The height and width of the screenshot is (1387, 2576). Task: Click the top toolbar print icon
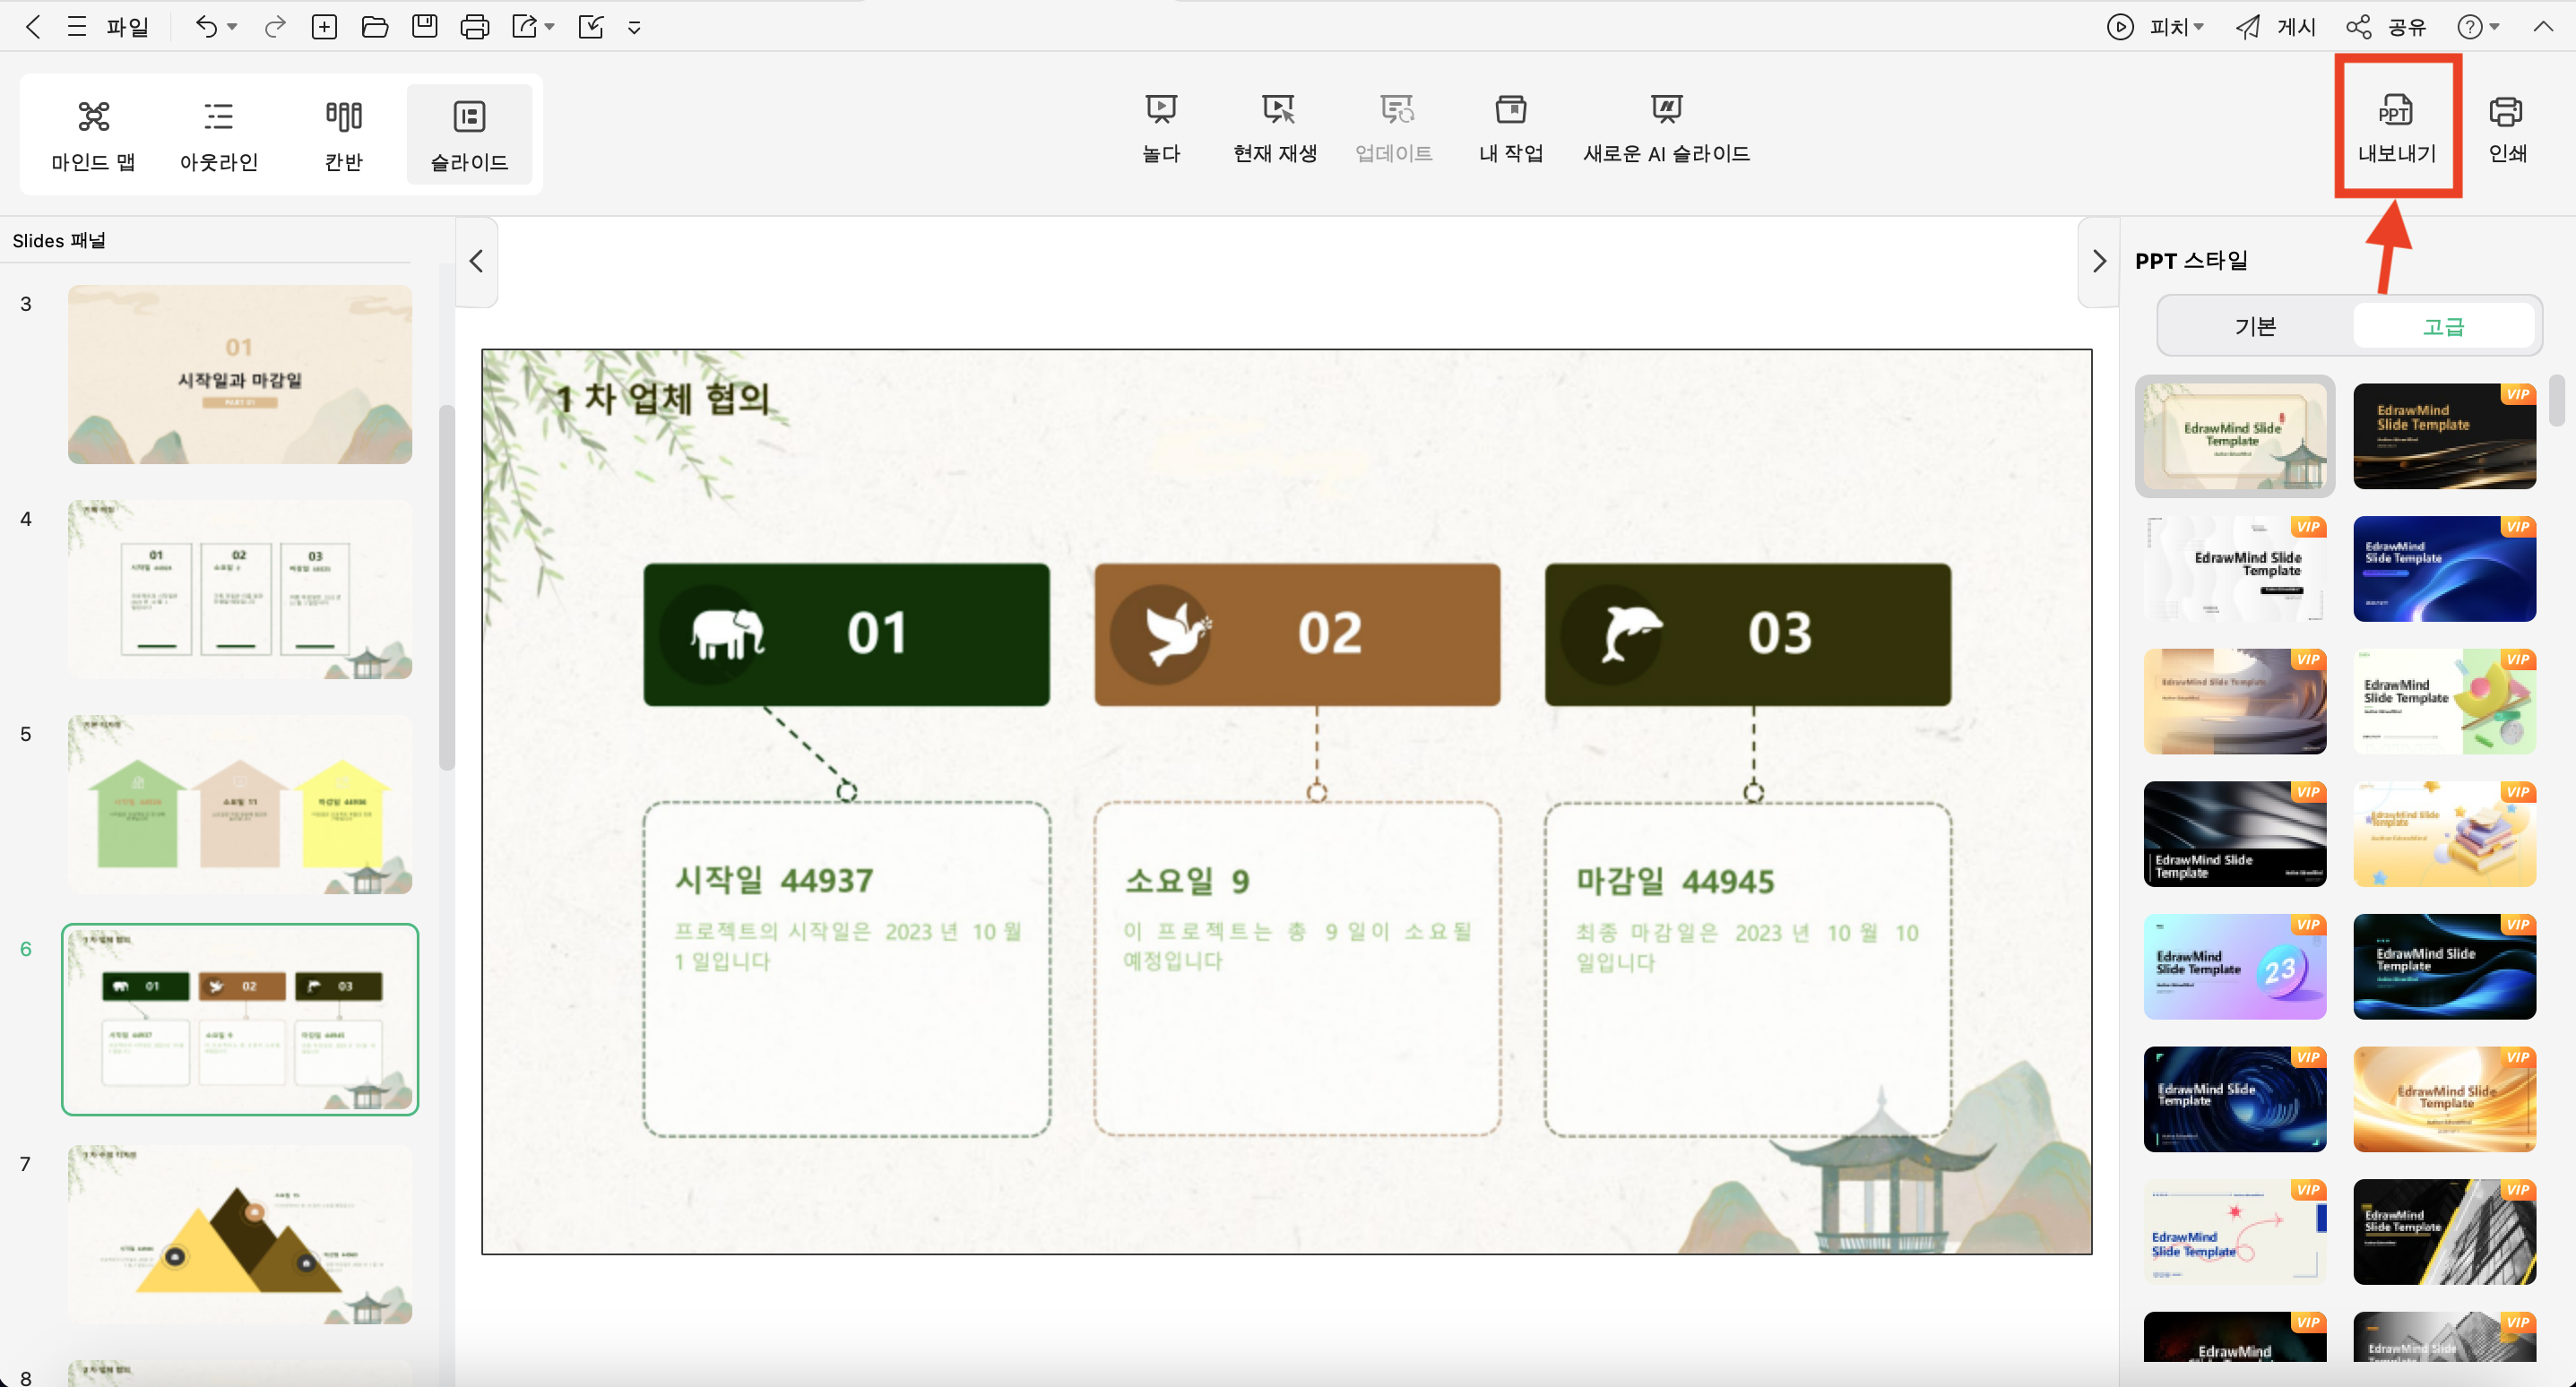pyautogui.click(x=475, y=27)
